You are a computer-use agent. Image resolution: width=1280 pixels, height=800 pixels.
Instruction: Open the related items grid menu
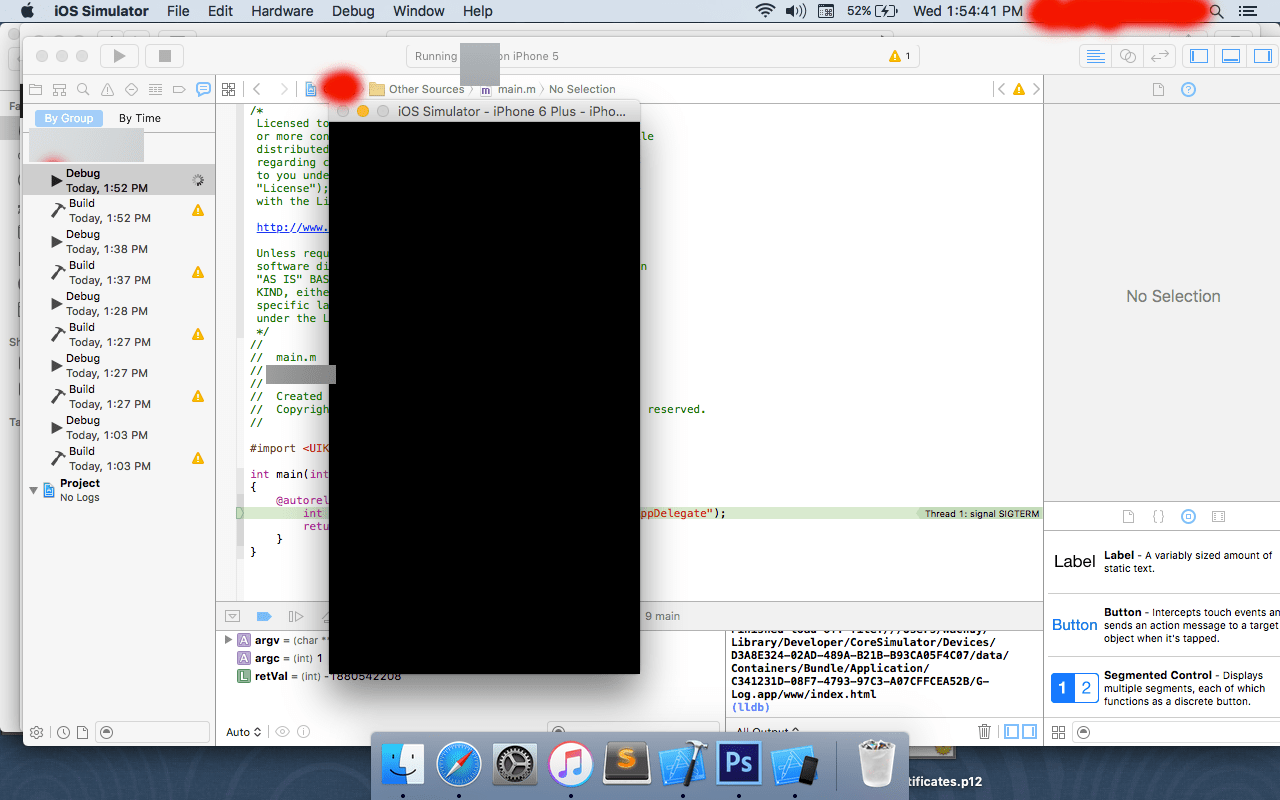point(228,89)
